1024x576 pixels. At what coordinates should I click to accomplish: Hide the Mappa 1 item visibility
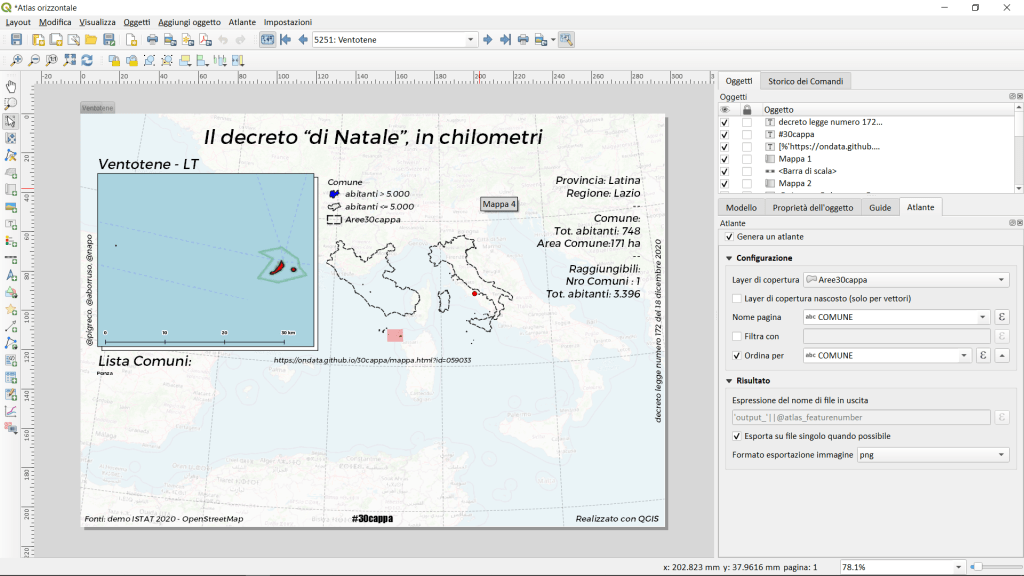(725, 159)
